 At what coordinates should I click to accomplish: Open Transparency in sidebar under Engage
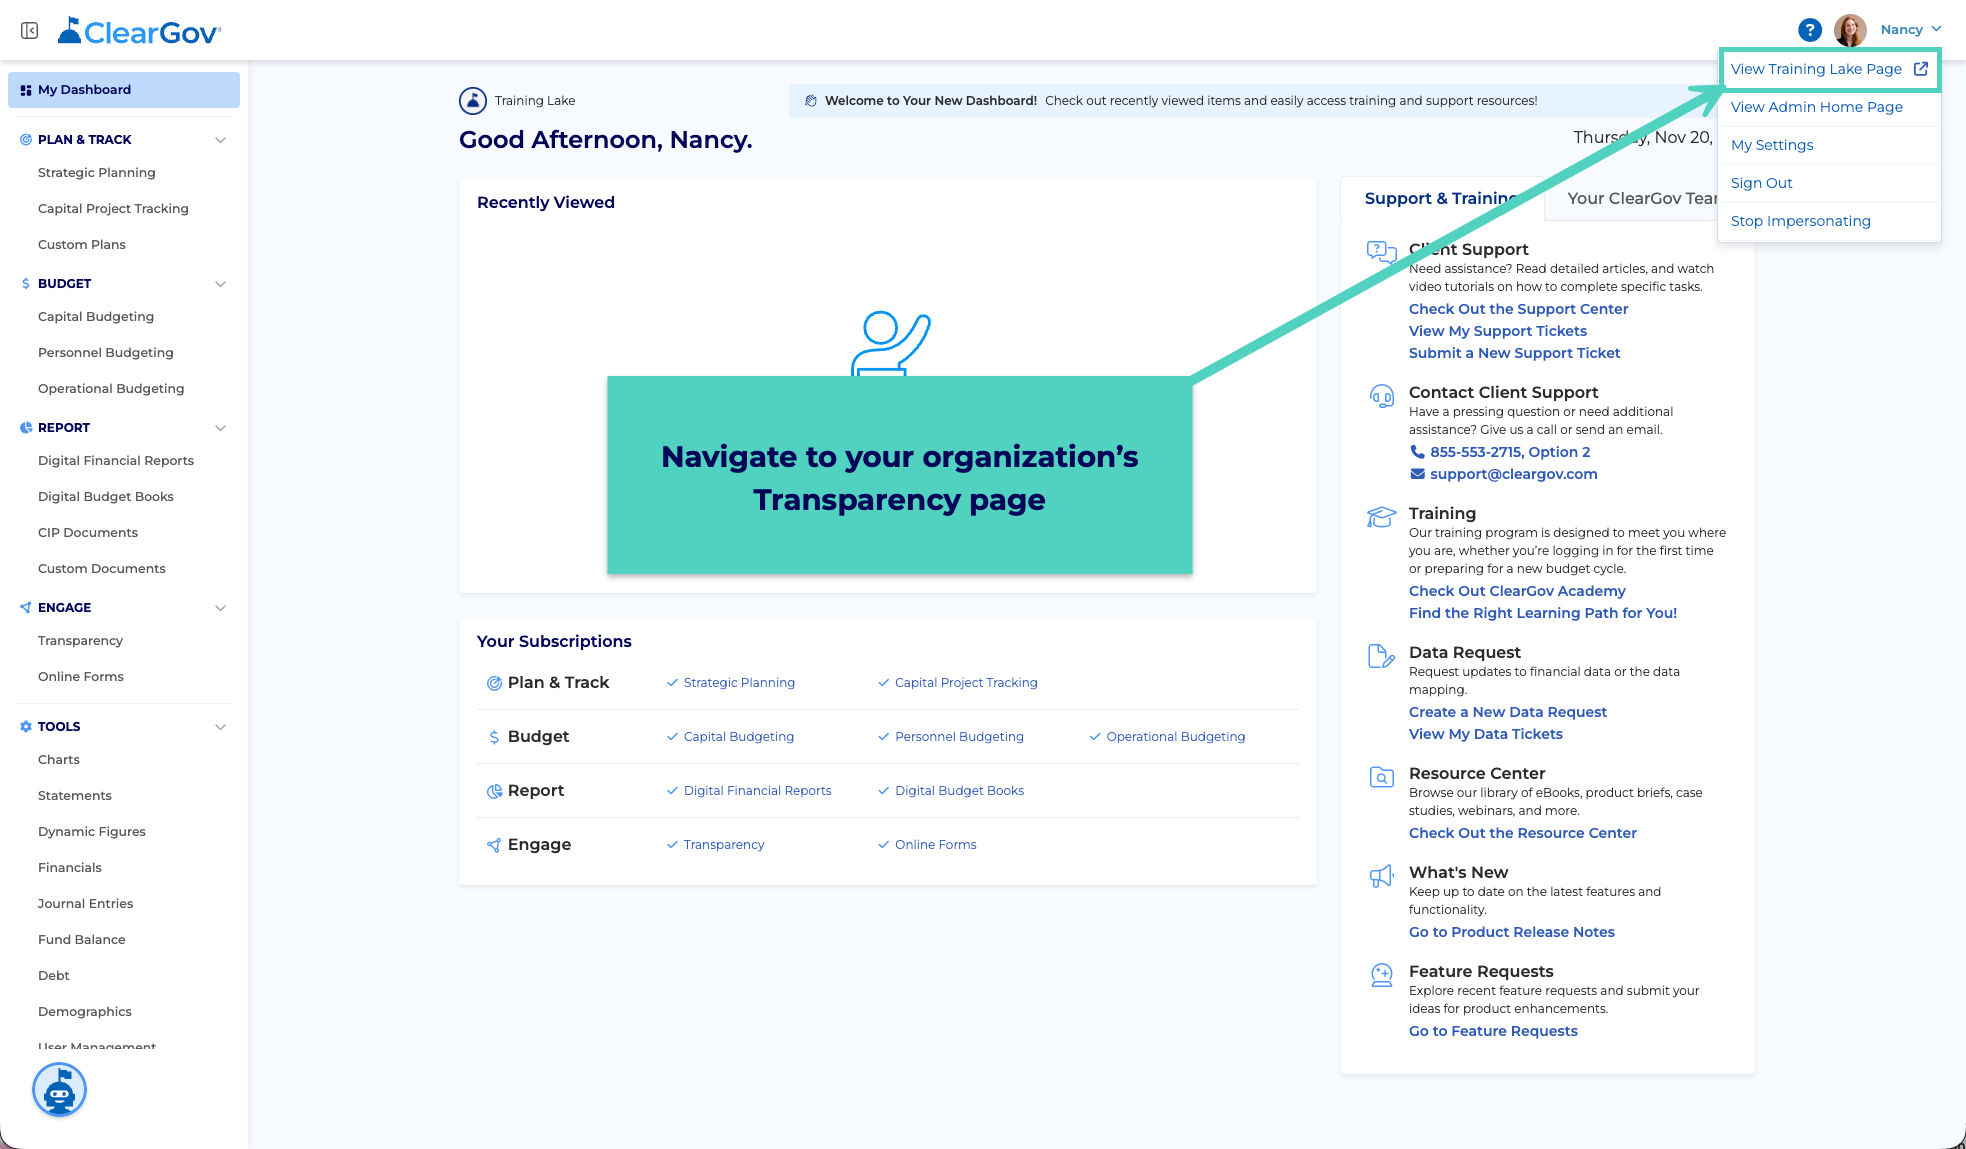coord(80,641)
